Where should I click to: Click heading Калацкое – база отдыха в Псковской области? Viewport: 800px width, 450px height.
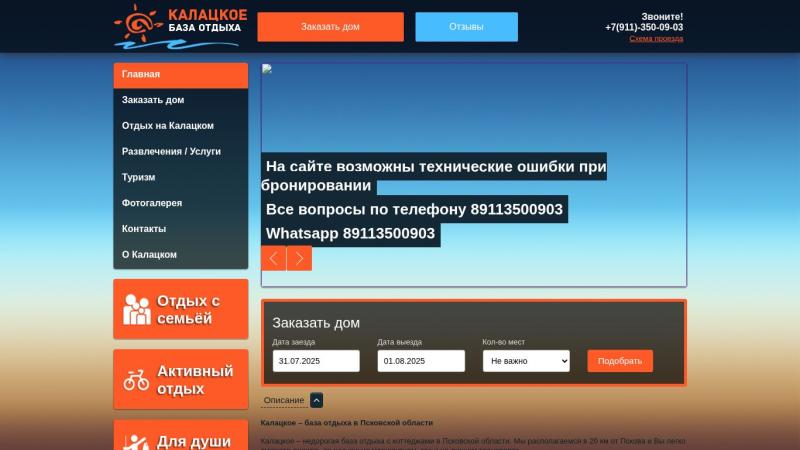click(x=347, y=423)
